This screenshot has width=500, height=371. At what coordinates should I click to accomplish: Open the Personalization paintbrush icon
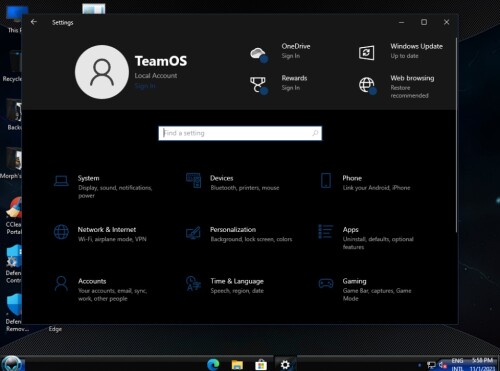click(193, 233)
